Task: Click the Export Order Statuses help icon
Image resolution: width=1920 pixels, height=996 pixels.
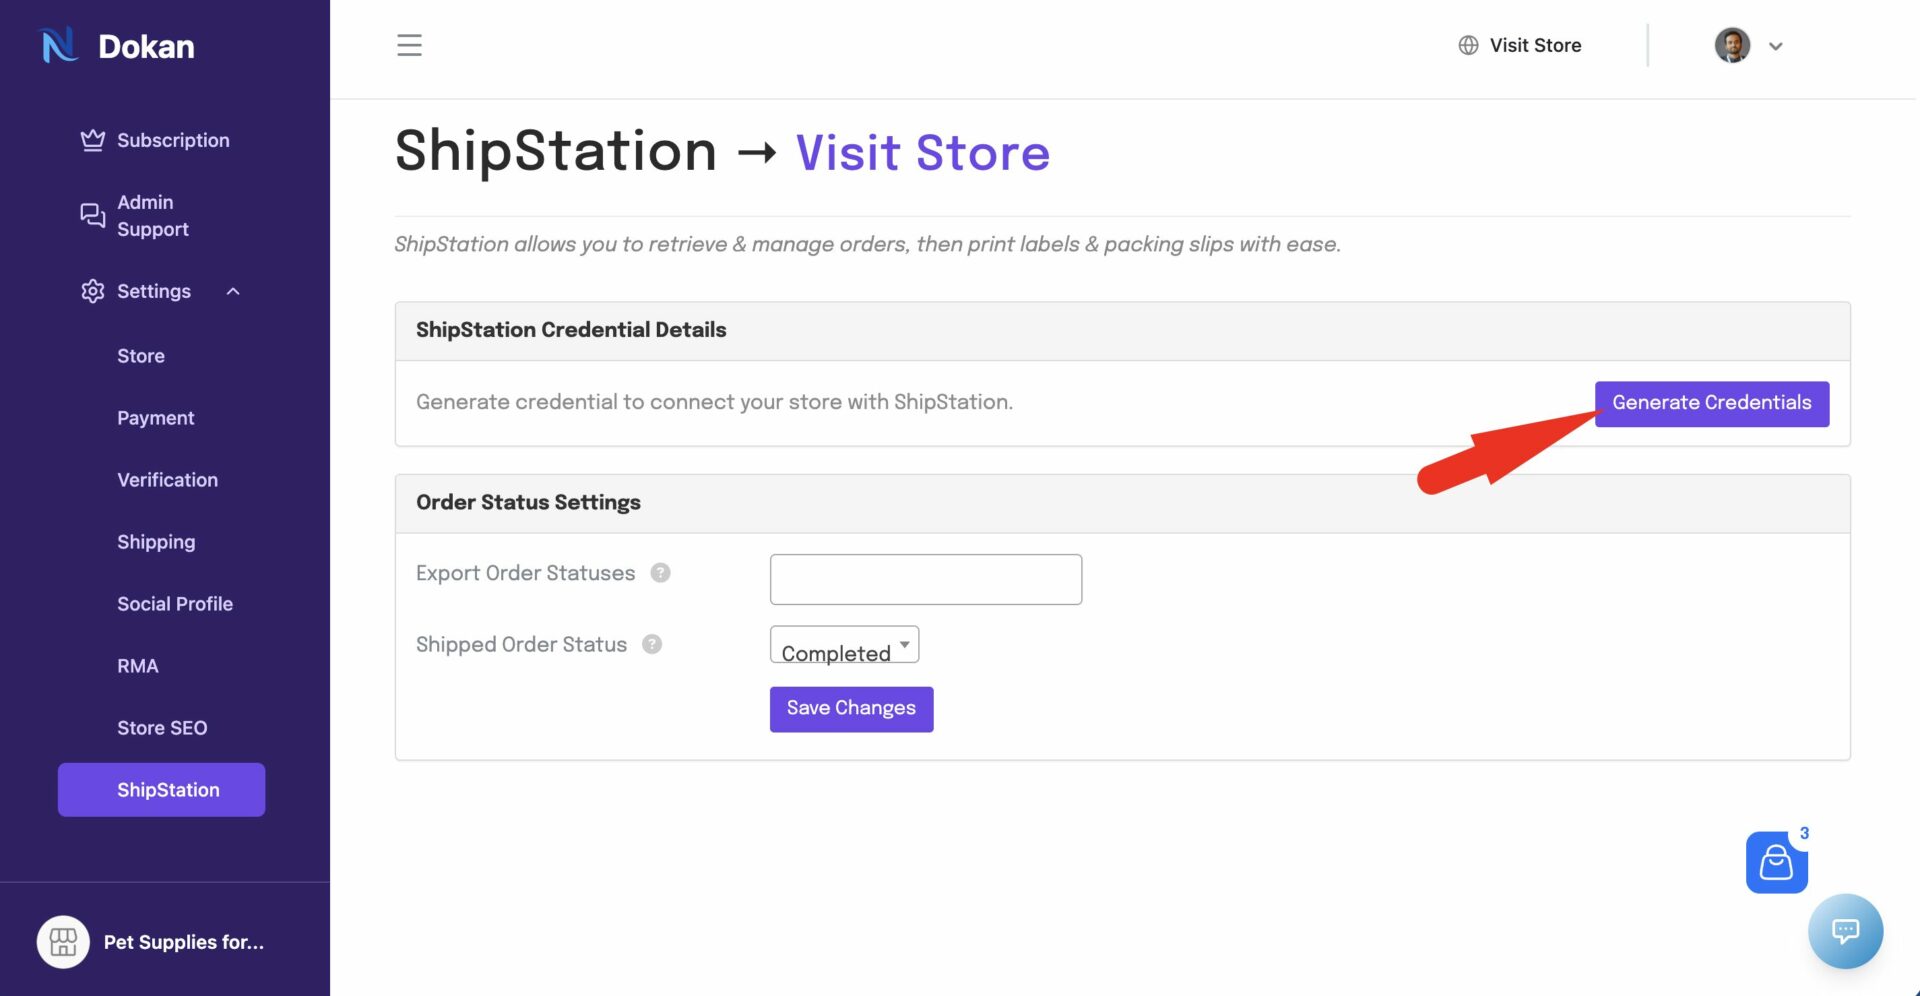Action: click(660, 573)
